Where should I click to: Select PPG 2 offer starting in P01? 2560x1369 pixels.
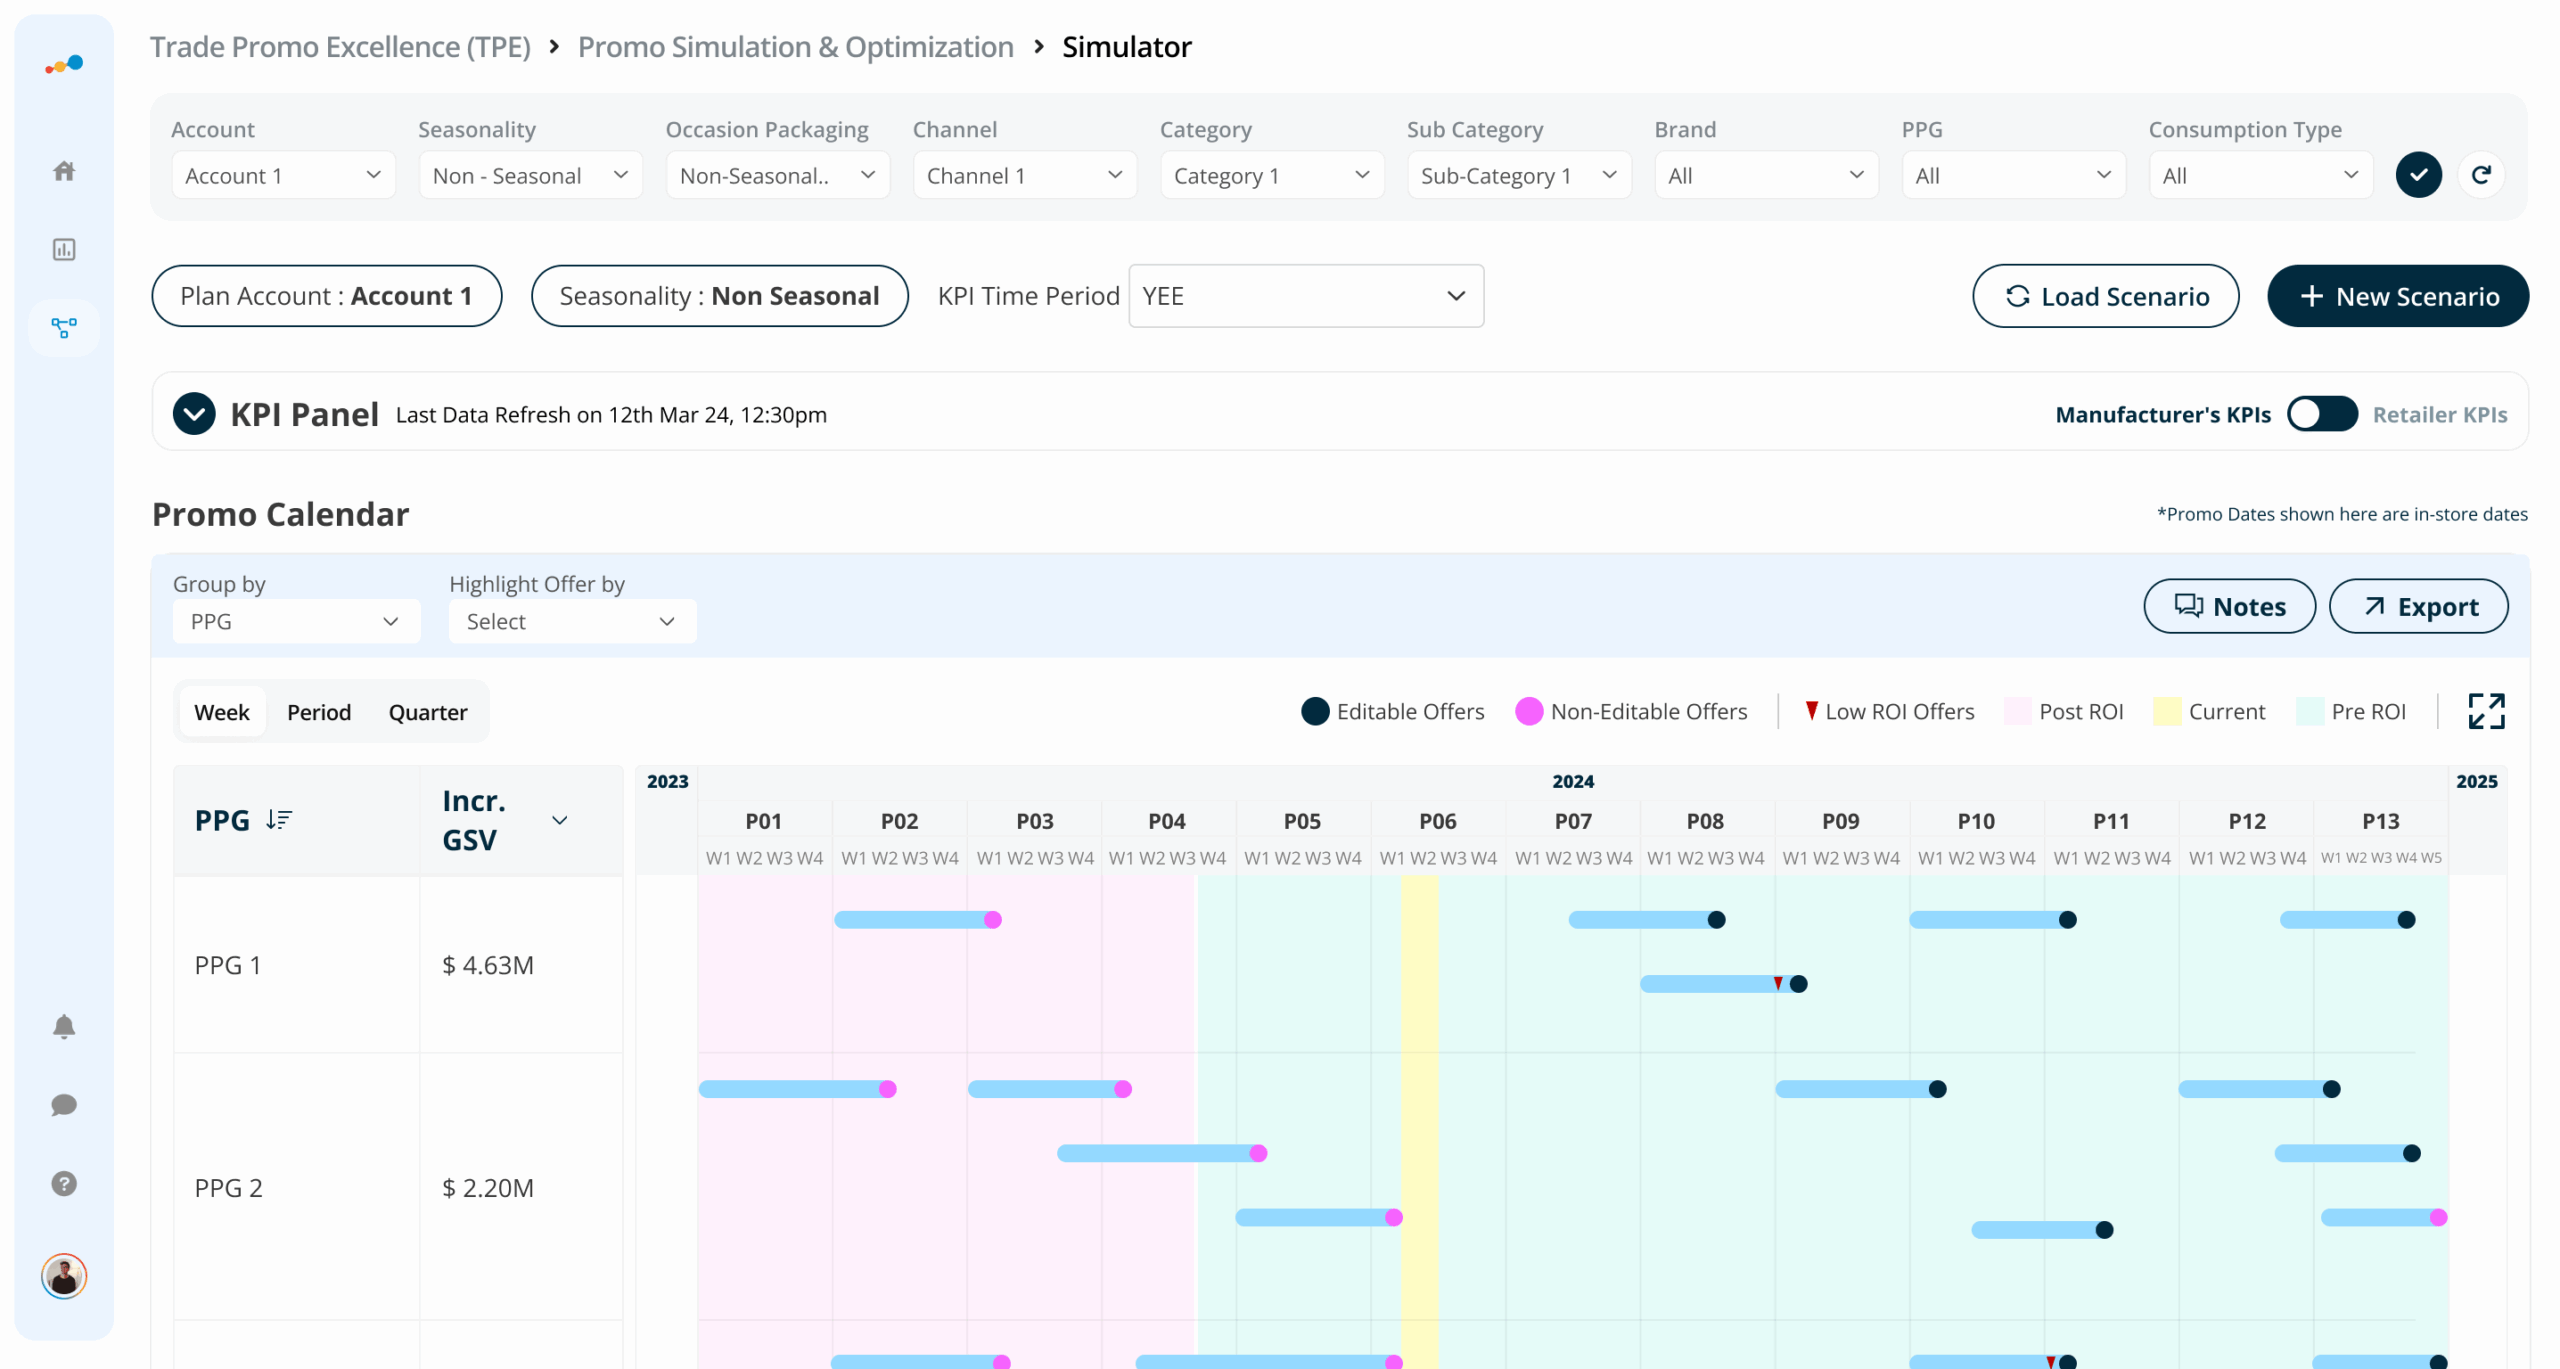point(797,1089)
